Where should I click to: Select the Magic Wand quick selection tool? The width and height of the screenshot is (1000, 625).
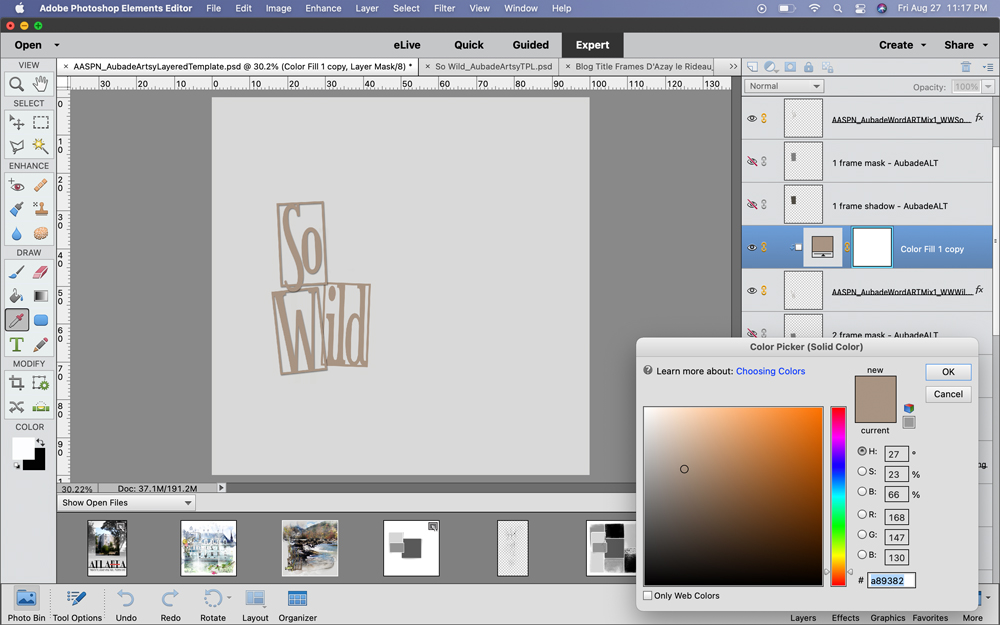[x=41, y=146]
